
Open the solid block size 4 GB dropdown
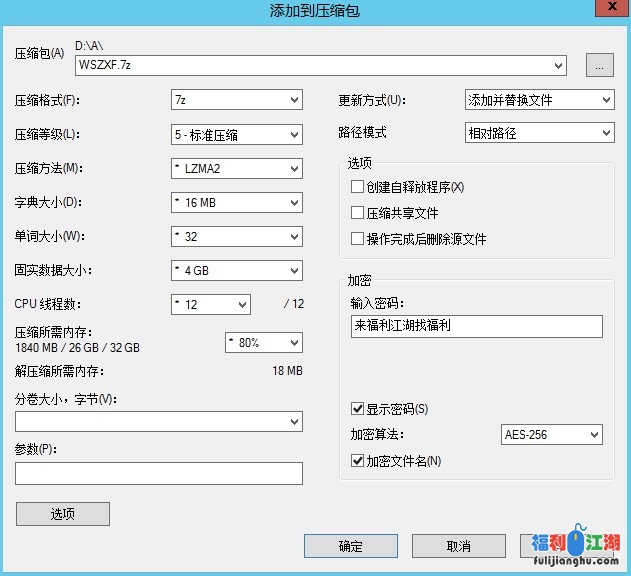[236, 270]
